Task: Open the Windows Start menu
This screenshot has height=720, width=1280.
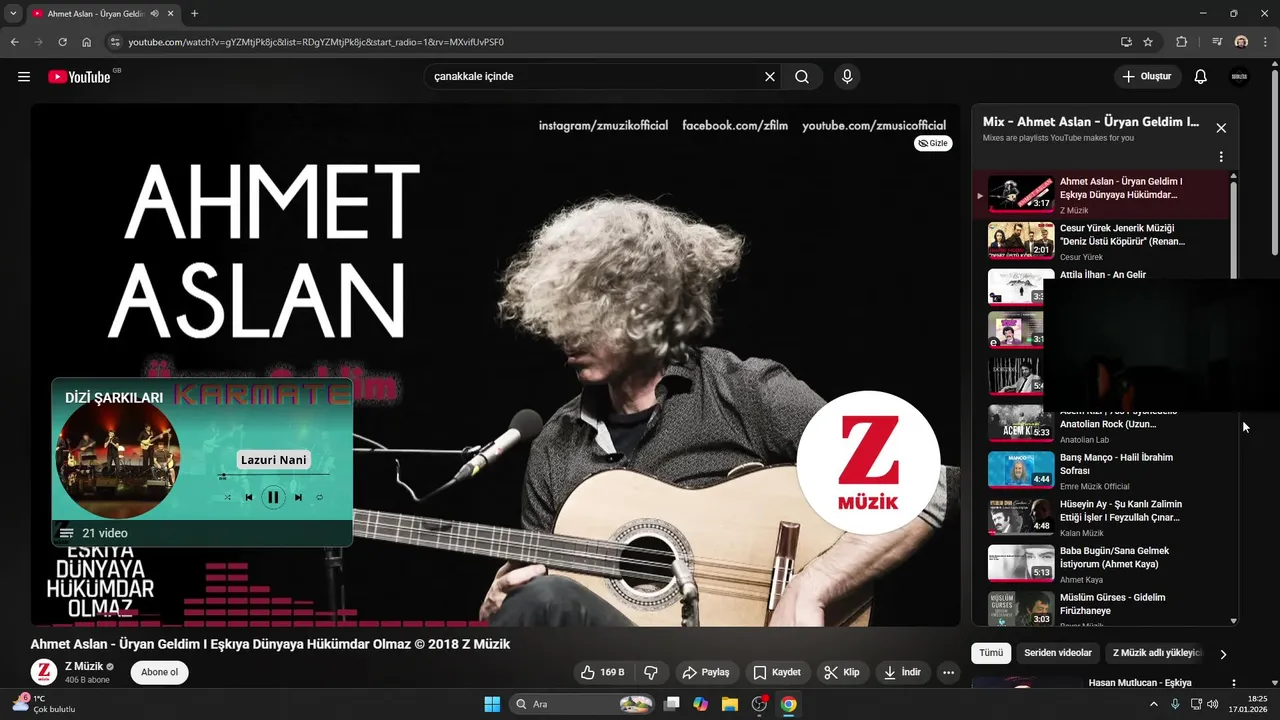Action: tap(492, 704)
